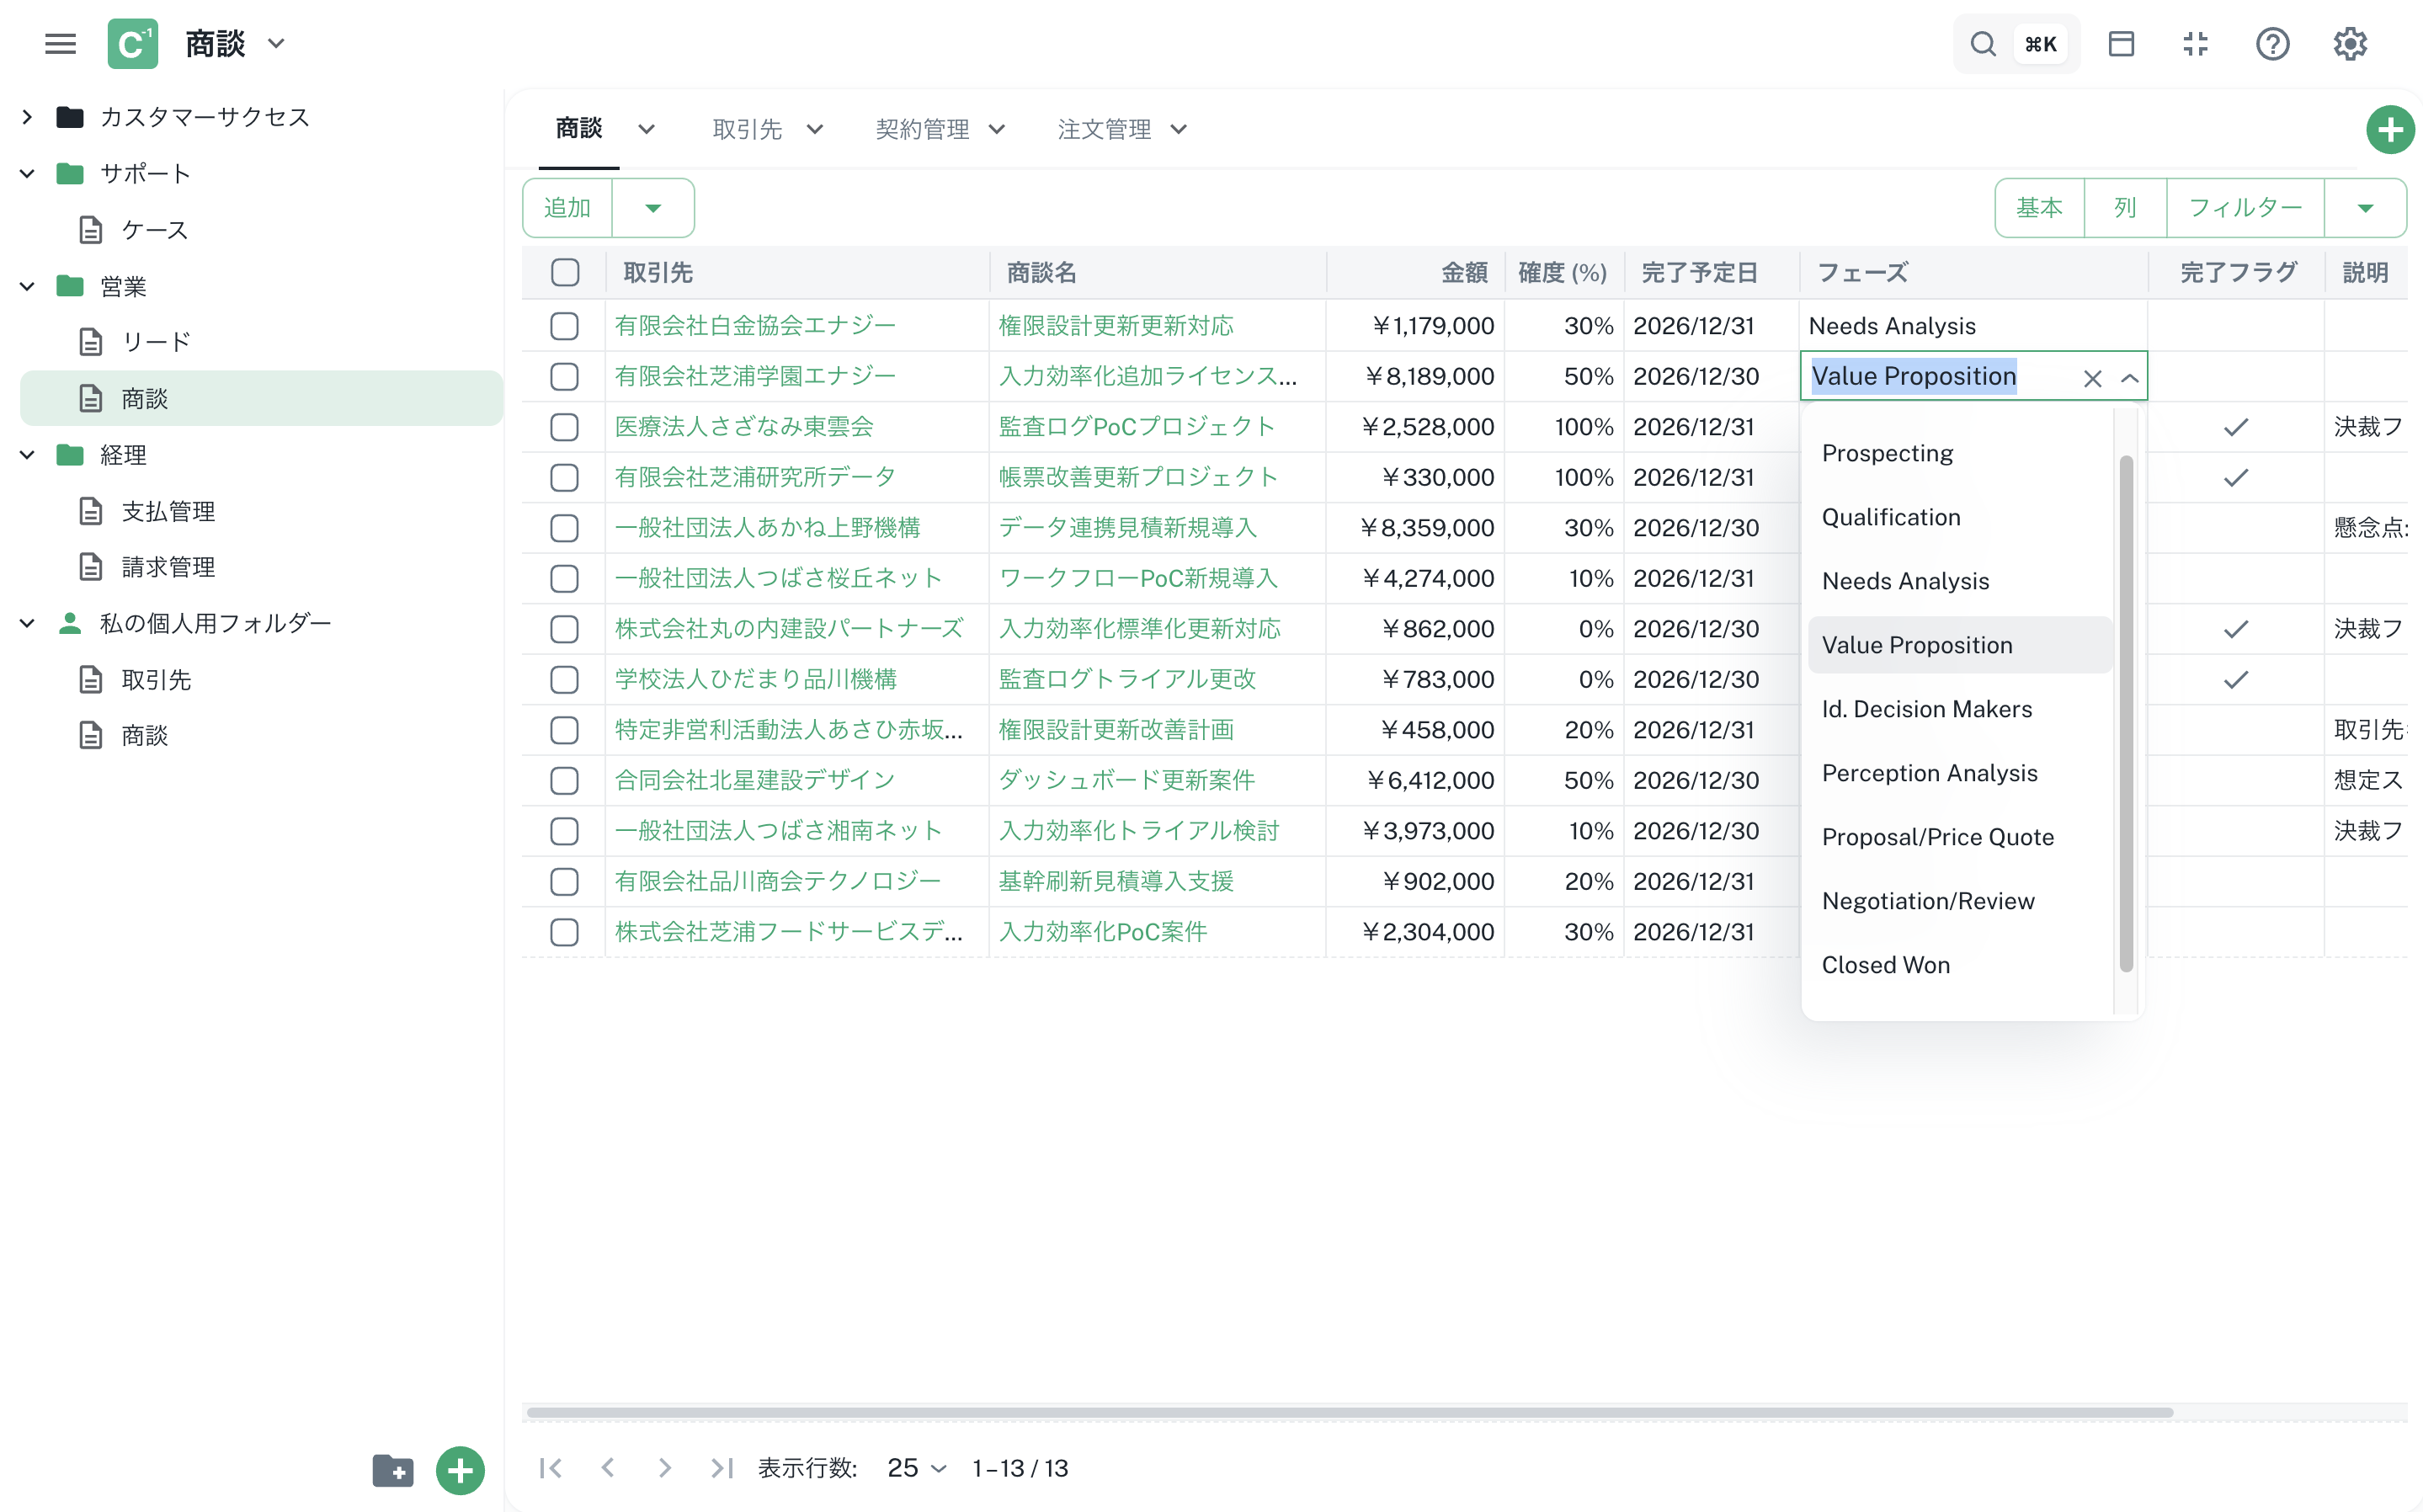The width and height of the screenshot is (2423, 1512).
Task: Check the row for 合同会社北星建設デザイン
Action: coord(565,781)
